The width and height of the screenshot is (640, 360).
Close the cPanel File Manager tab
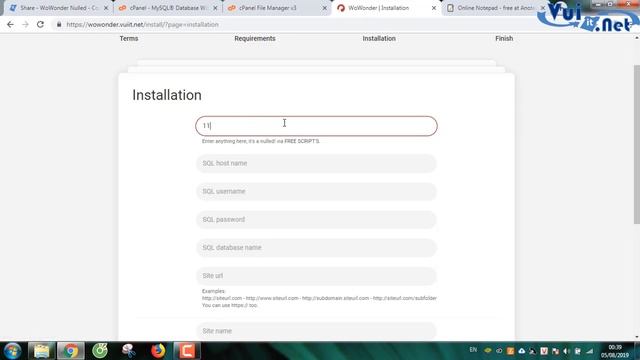click(x=324, y=8)
